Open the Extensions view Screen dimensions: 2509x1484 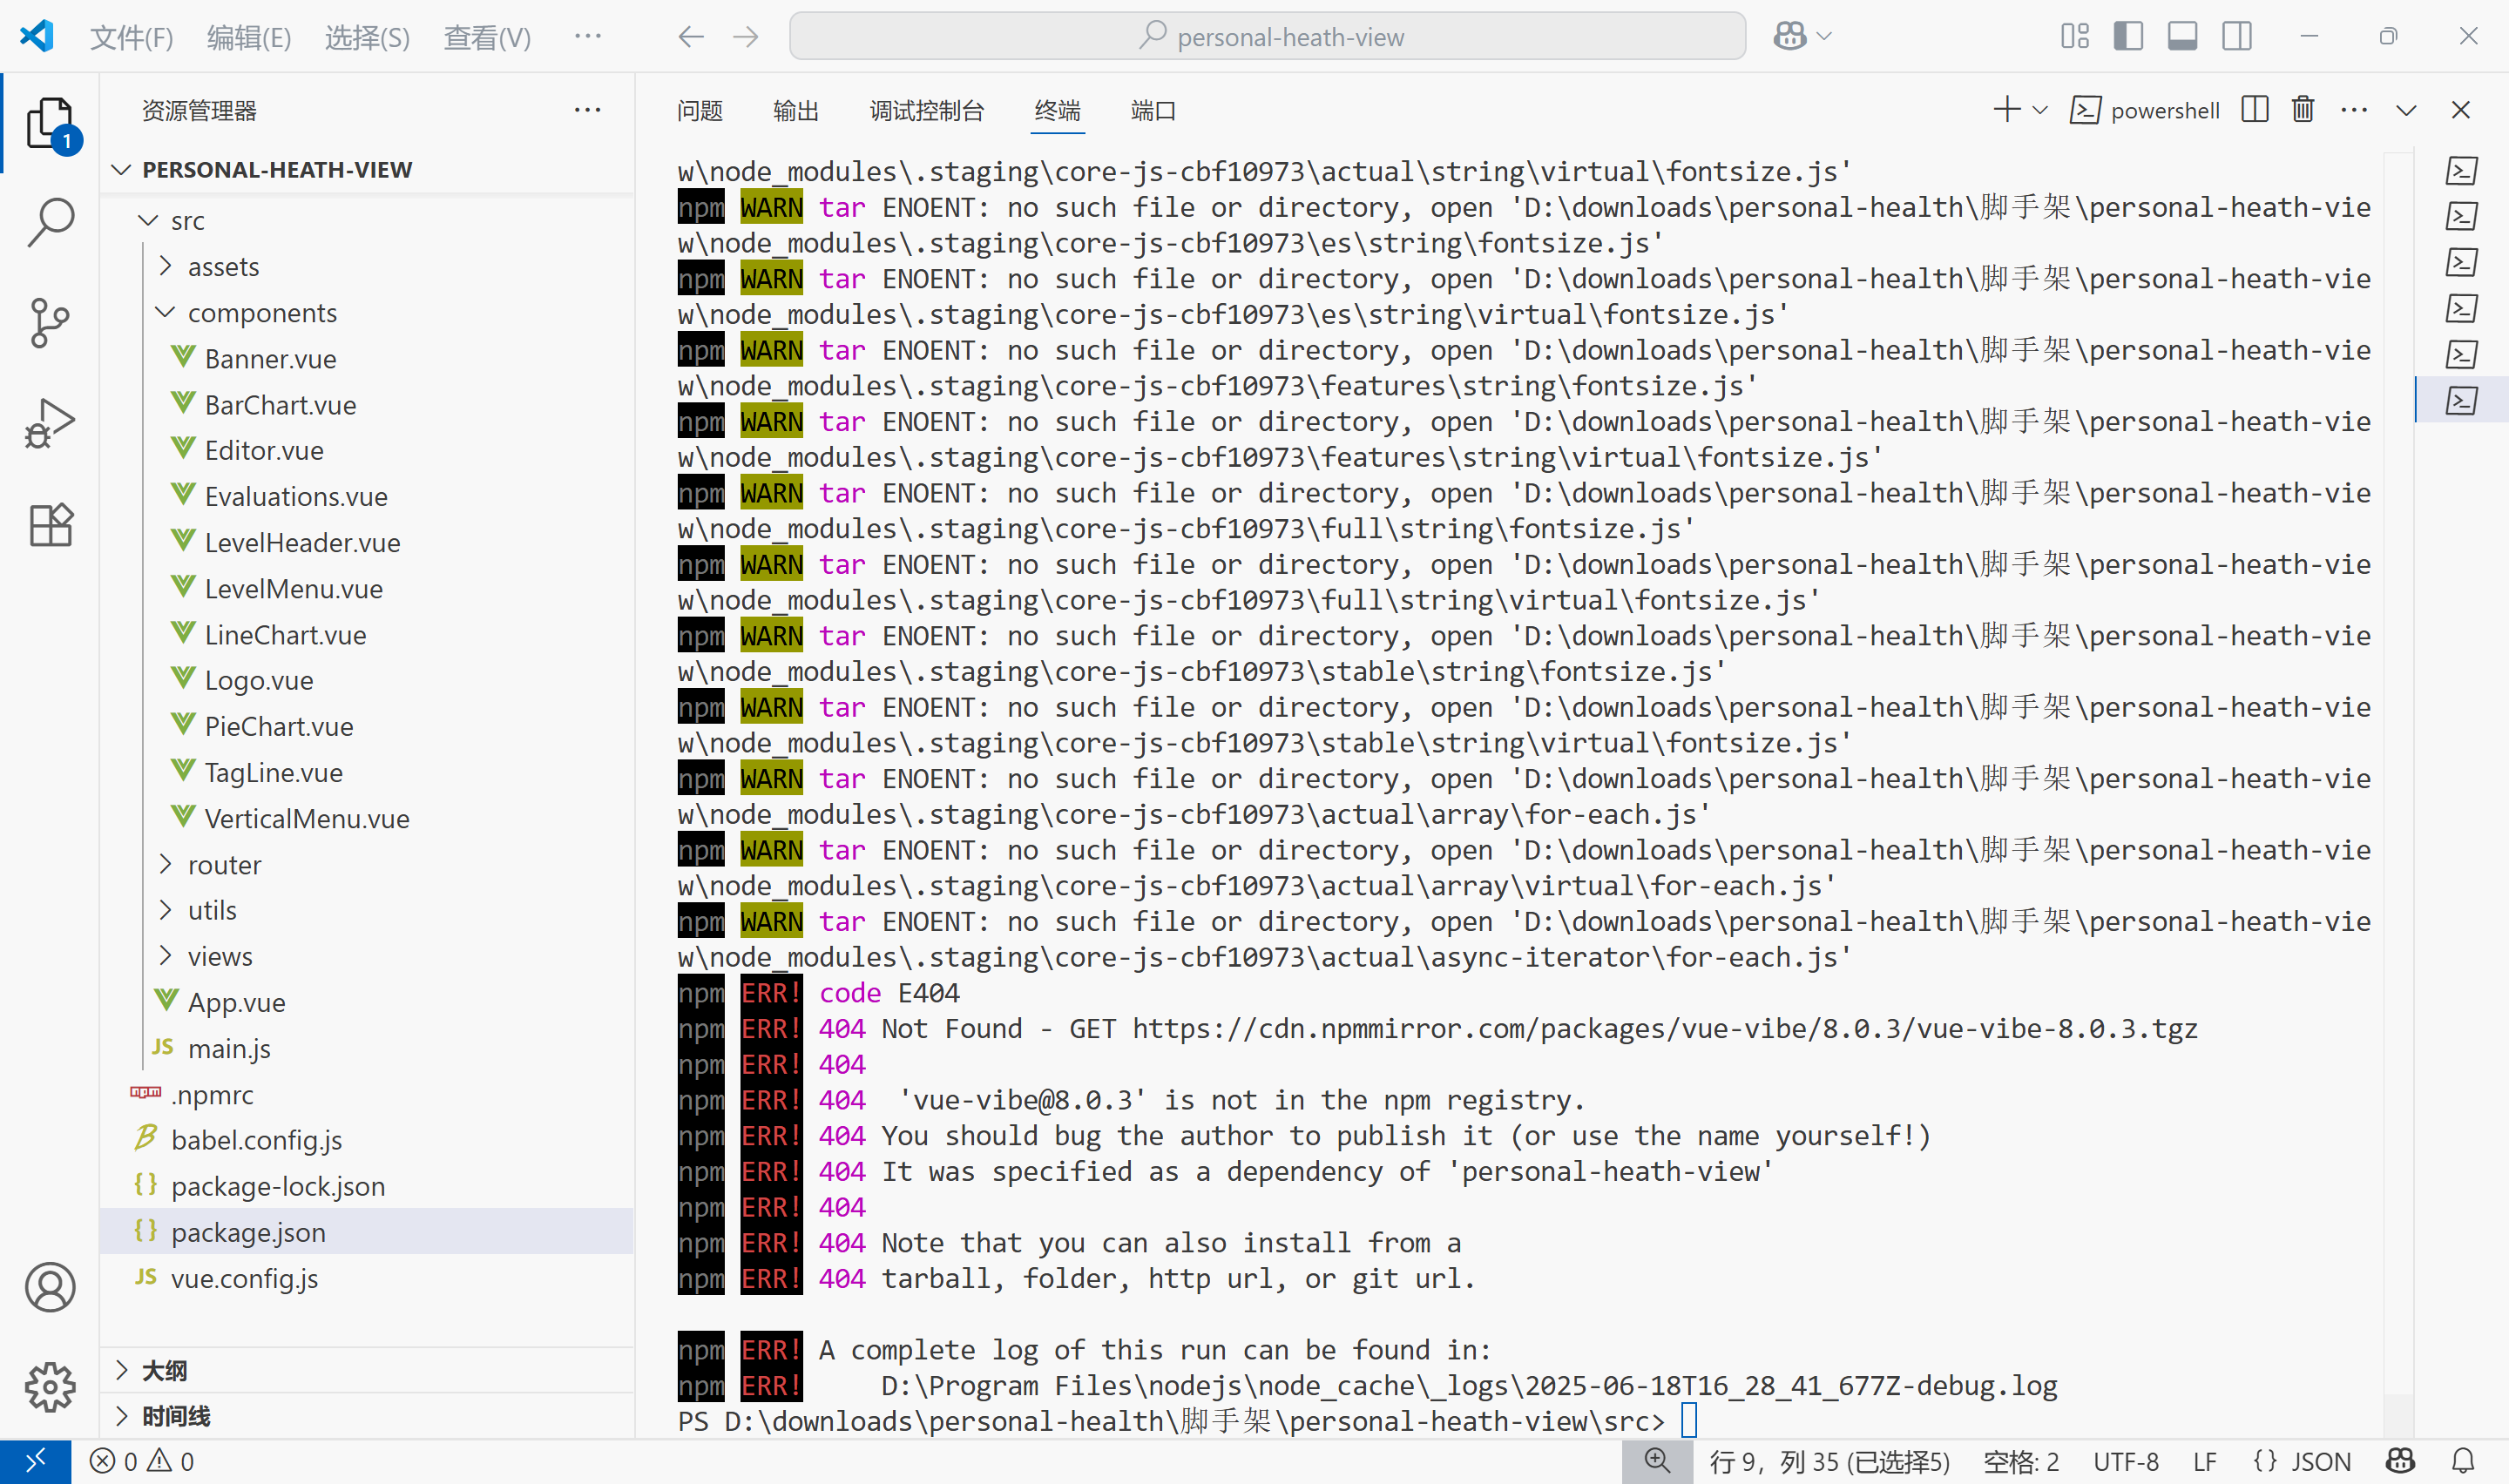click(x=50, y=525)
